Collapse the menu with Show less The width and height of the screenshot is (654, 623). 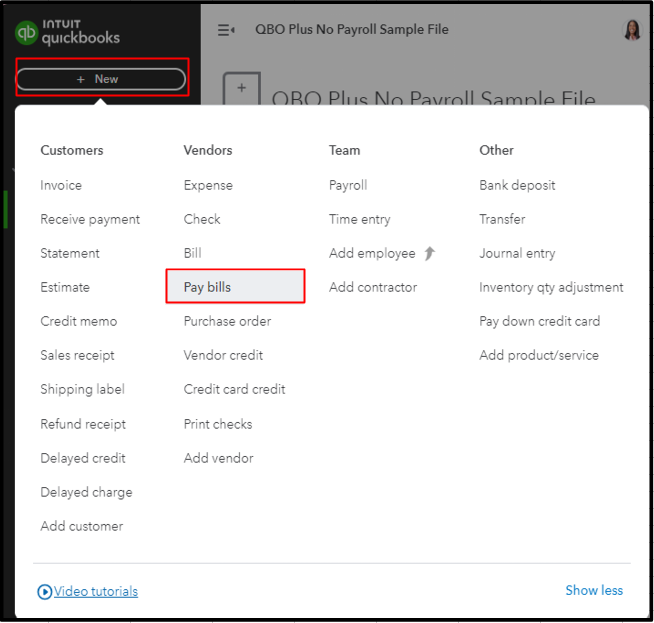click(594, 590)
